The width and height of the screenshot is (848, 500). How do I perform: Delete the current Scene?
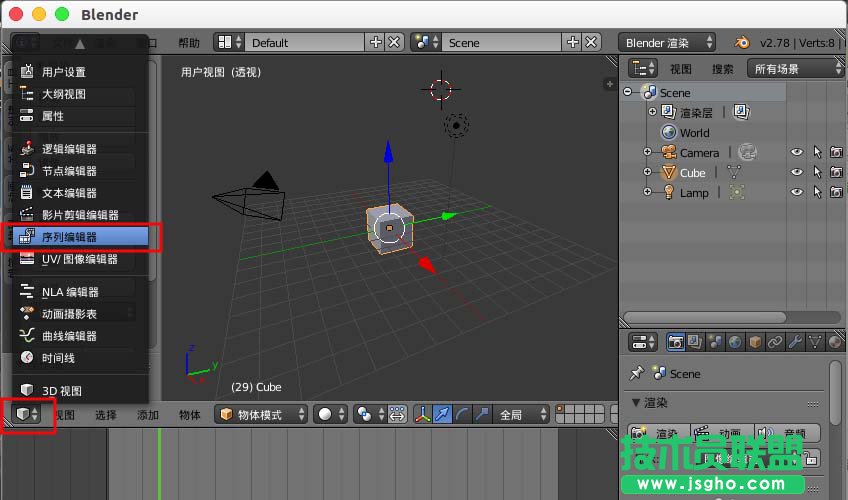tap(591, 42)
